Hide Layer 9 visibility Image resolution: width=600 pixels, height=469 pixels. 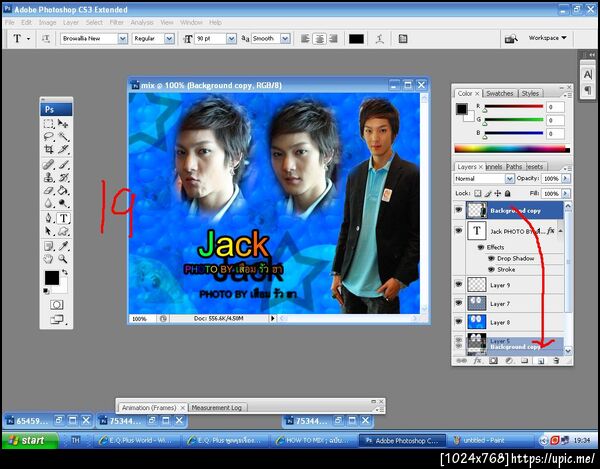(x=458, y=284)
